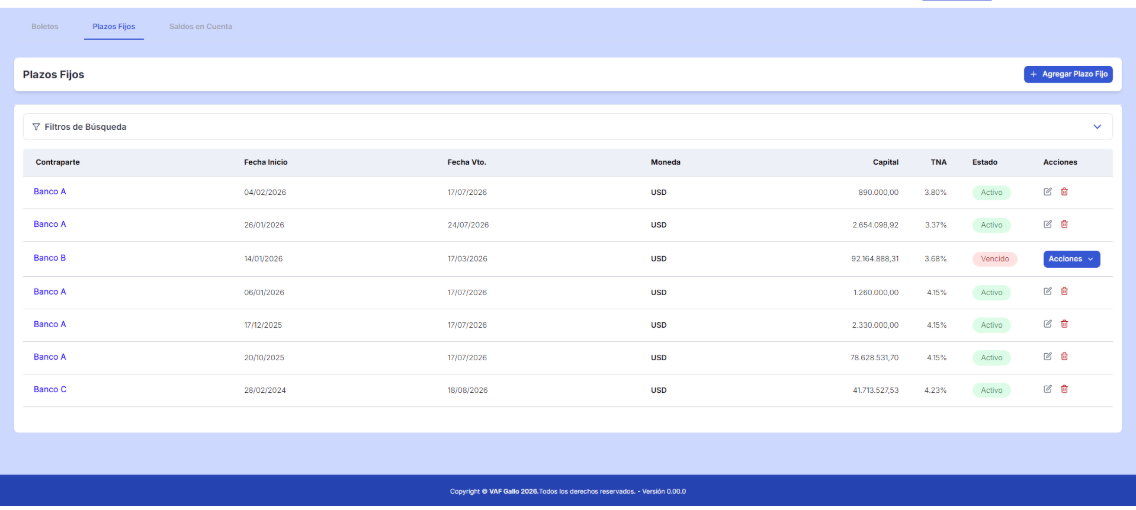
Task: Delete the deposit starting 20/10/2025
Action: click(x=1064, y=356)
